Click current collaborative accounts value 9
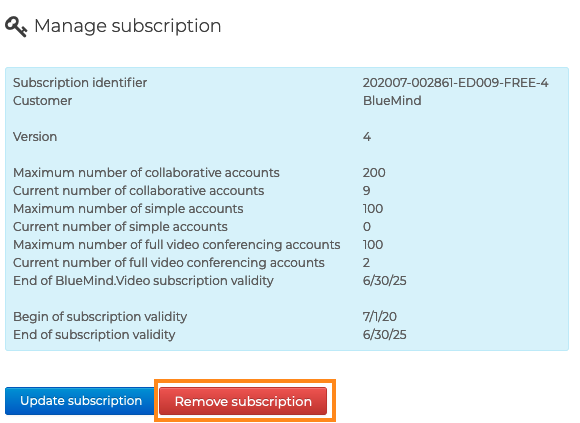 point(366,191)
